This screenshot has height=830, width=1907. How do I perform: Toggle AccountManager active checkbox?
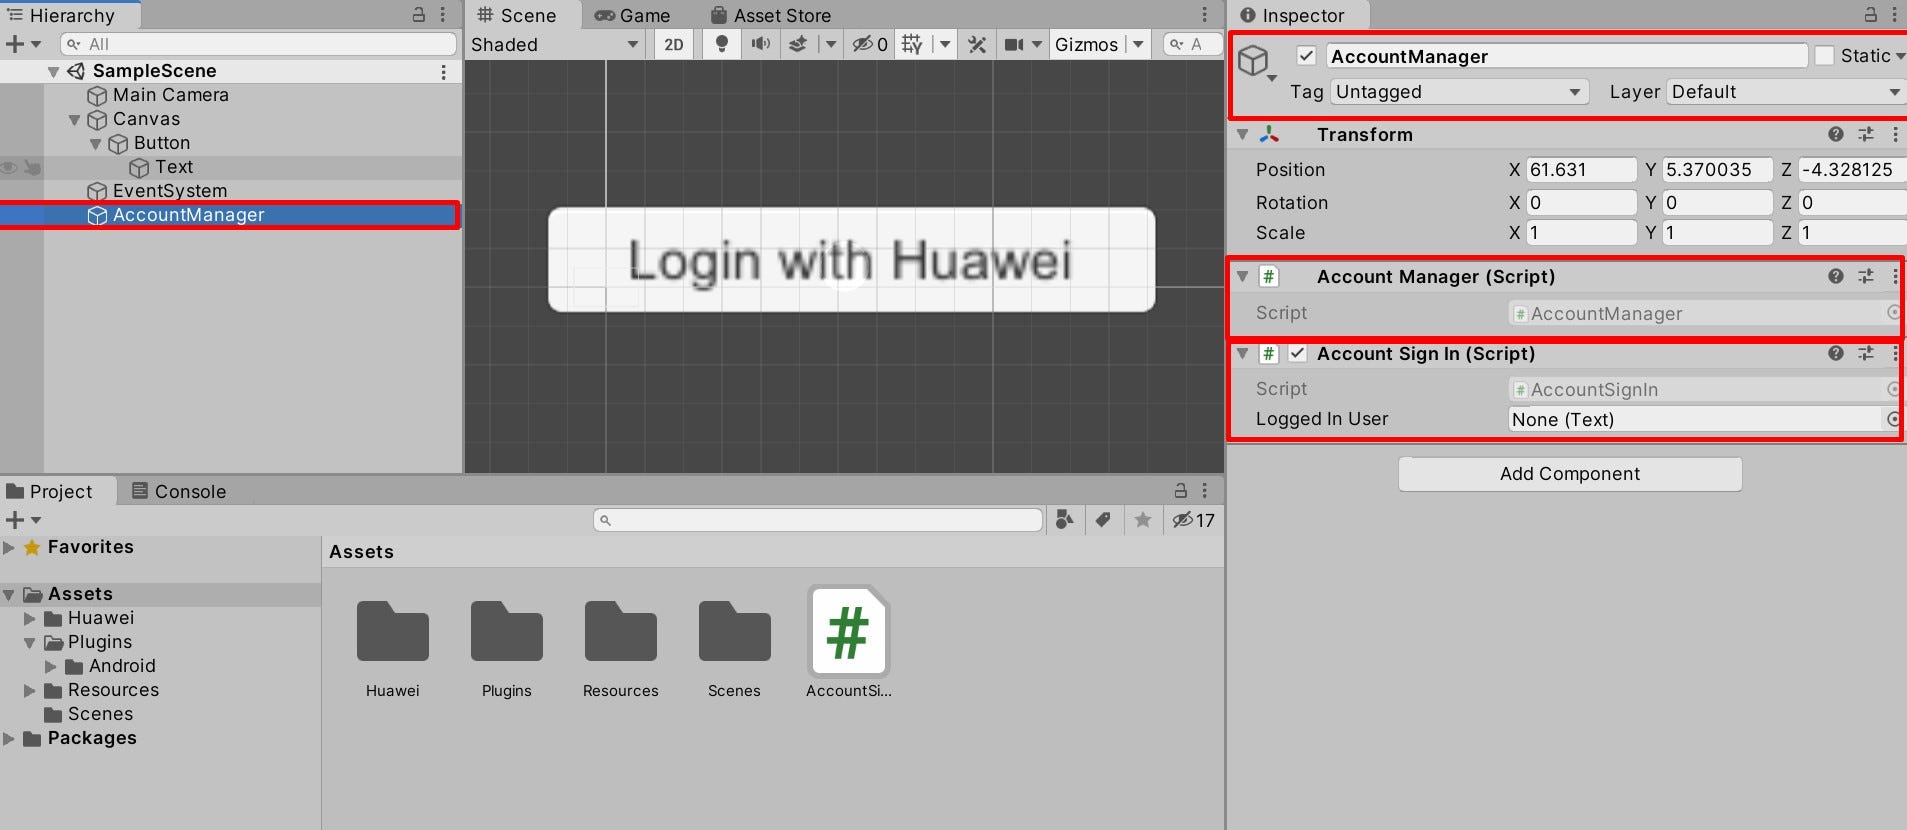(x=1306, y=56)
